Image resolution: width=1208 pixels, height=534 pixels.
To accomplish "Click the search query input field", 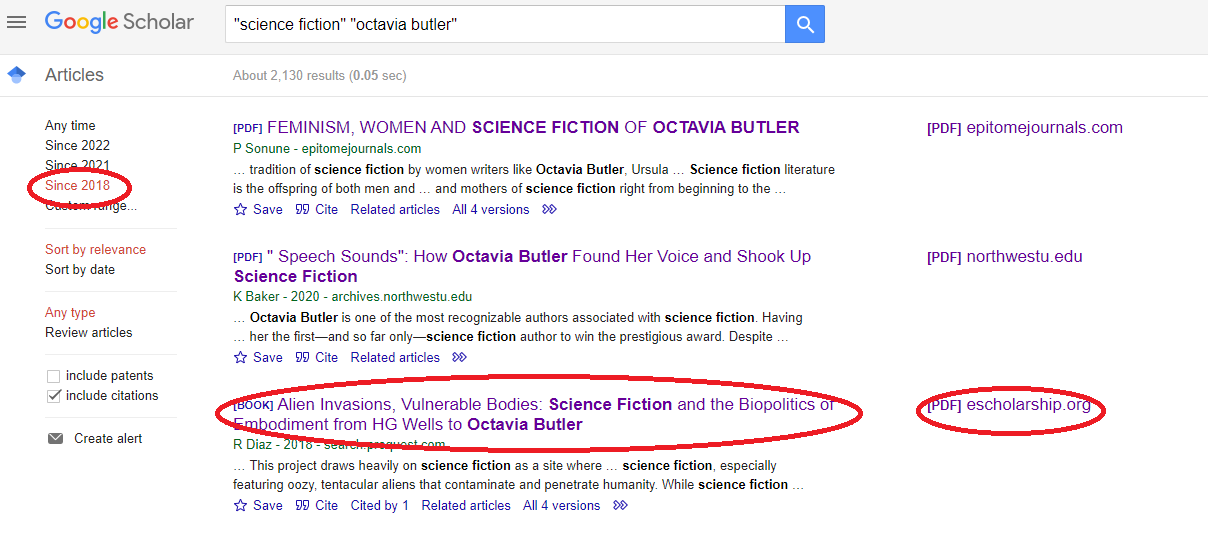I will [x=505, y=24].
